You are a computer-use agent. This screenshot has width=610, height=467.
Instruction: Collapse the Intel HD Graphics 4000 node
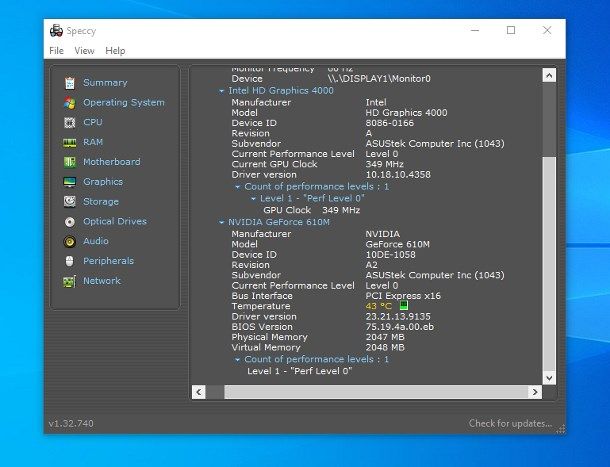pos(221,91)
